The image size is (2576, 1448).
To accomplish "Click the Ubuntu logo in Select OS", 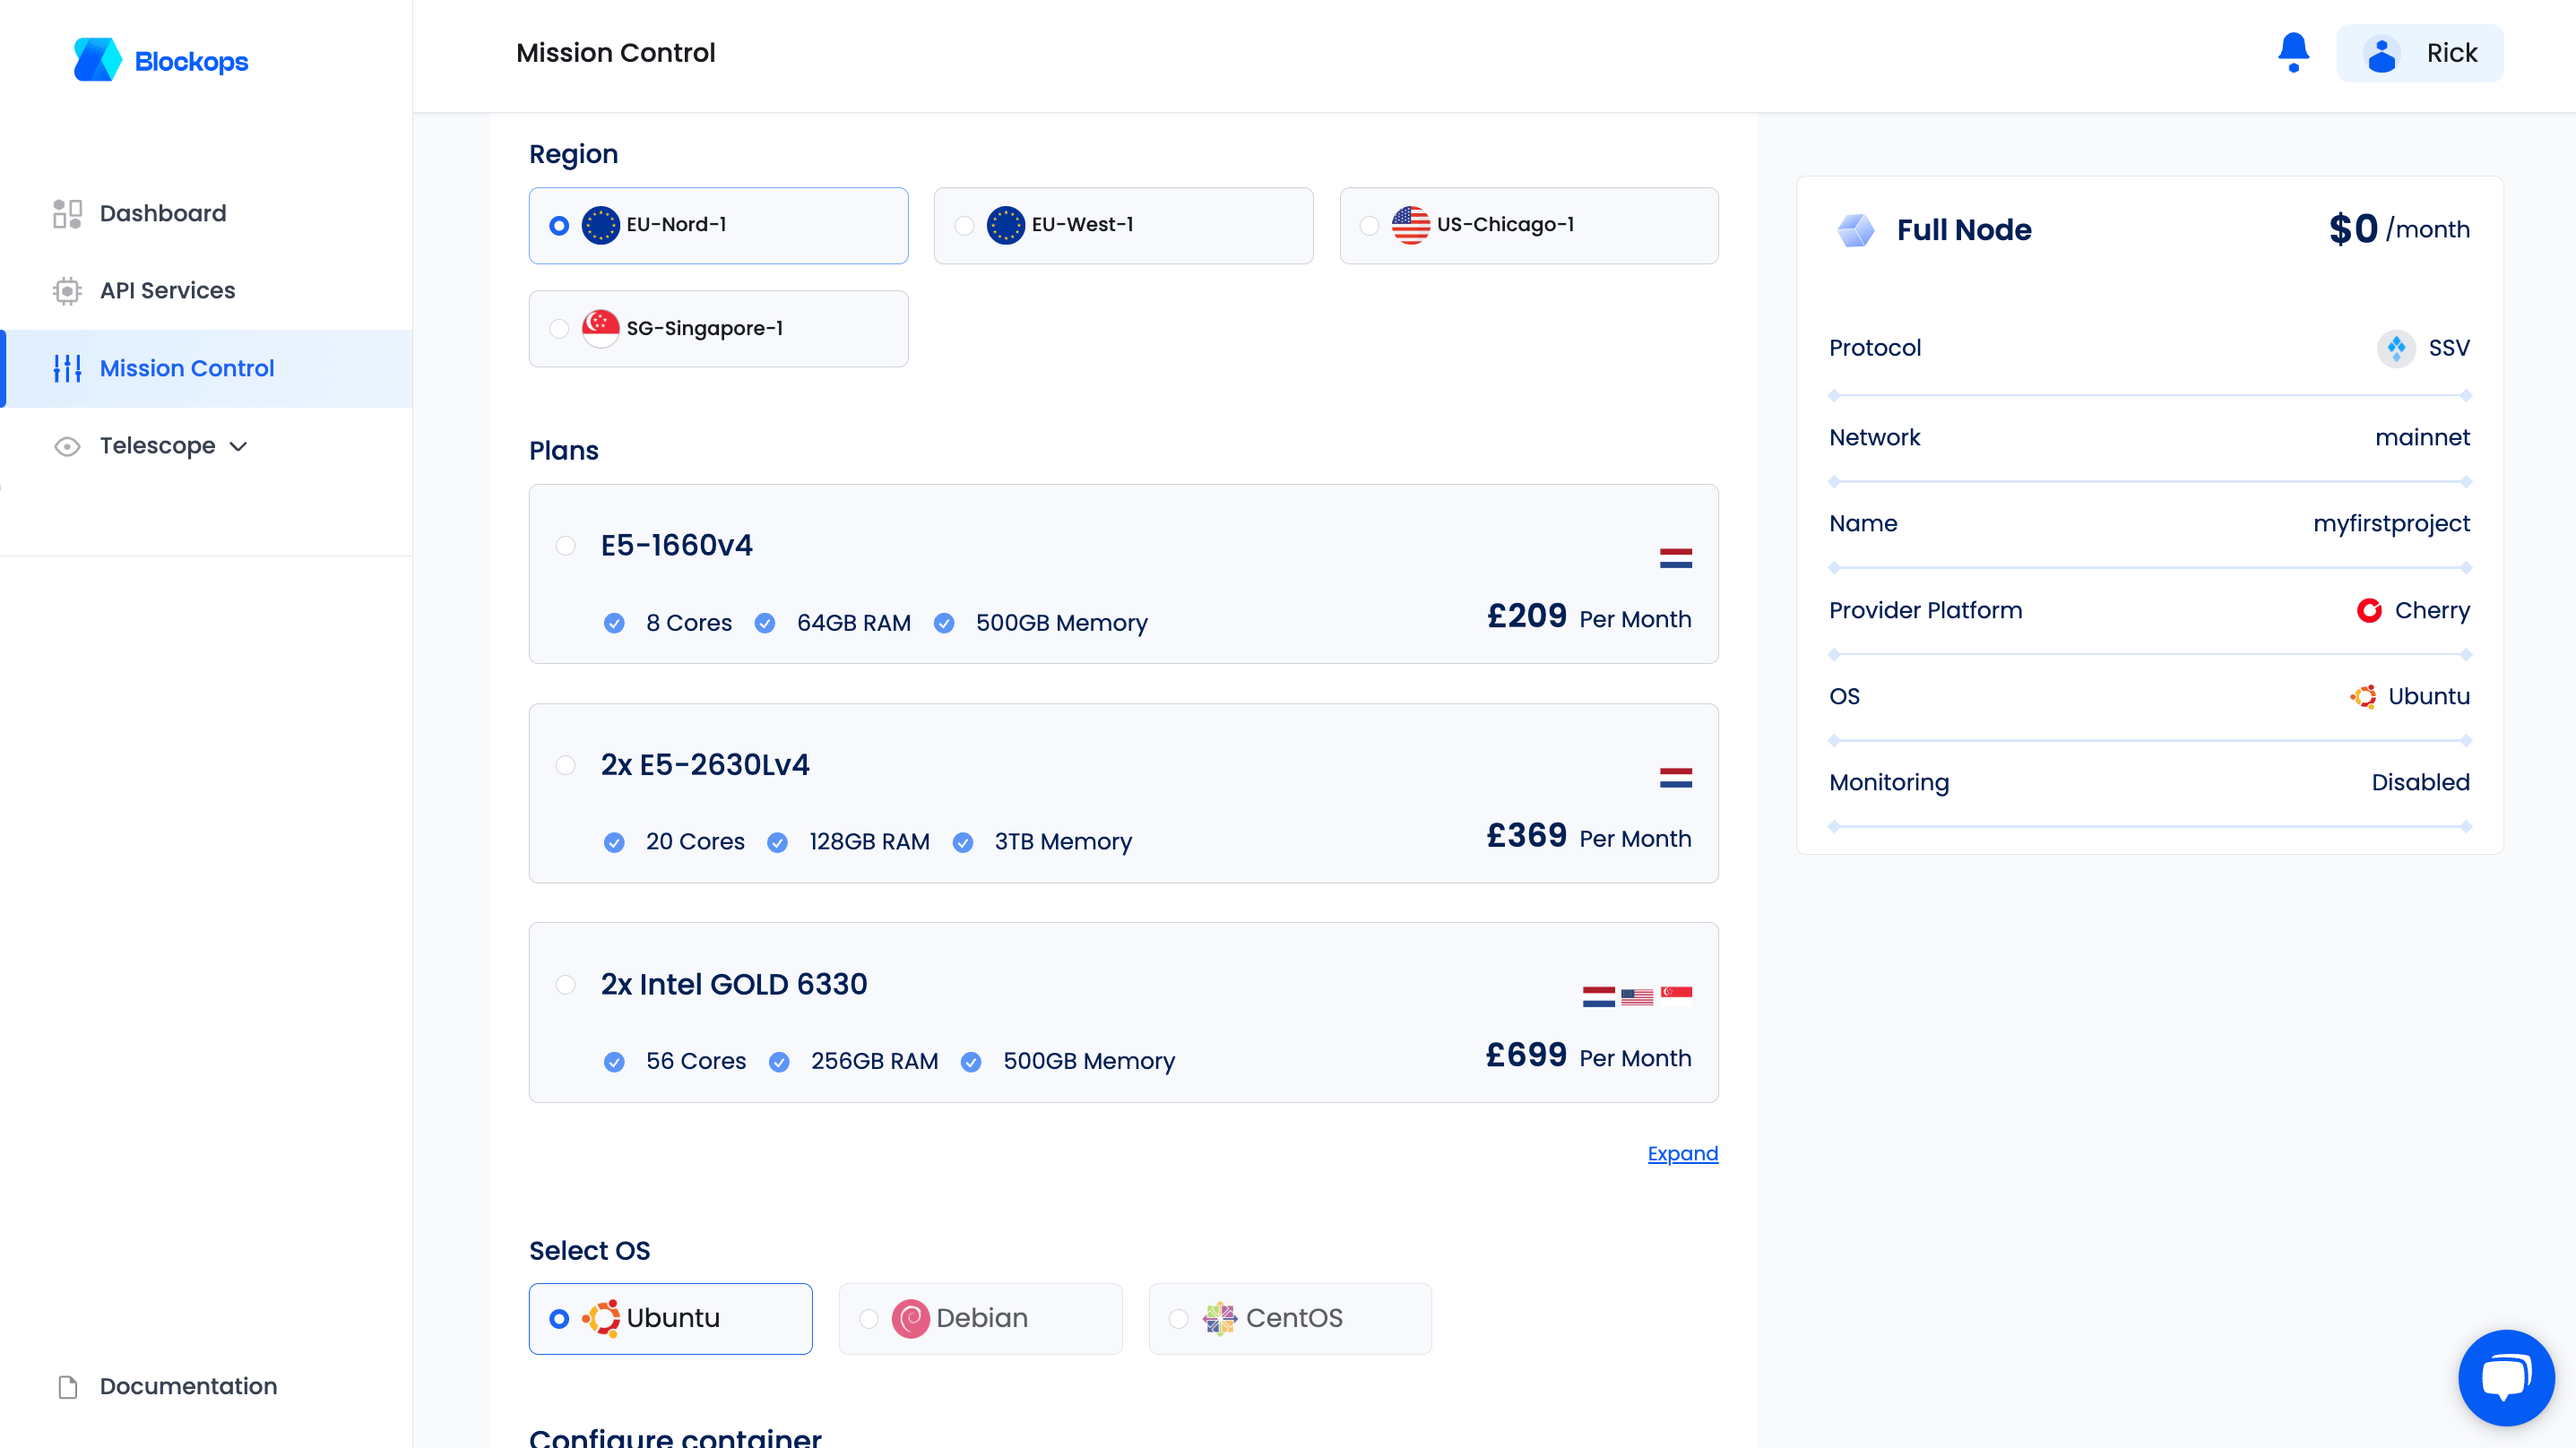I will (601, 1318).
